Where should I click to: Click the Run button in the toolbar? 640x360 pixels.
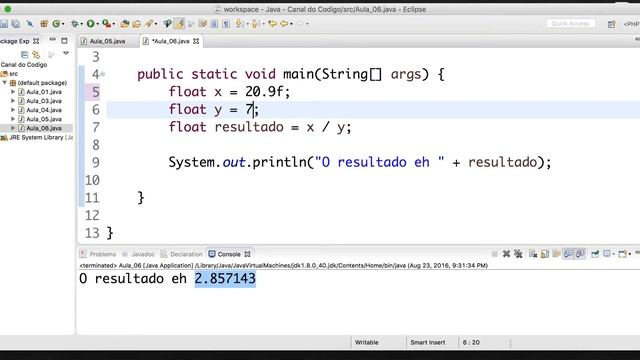tap(90, 24)
